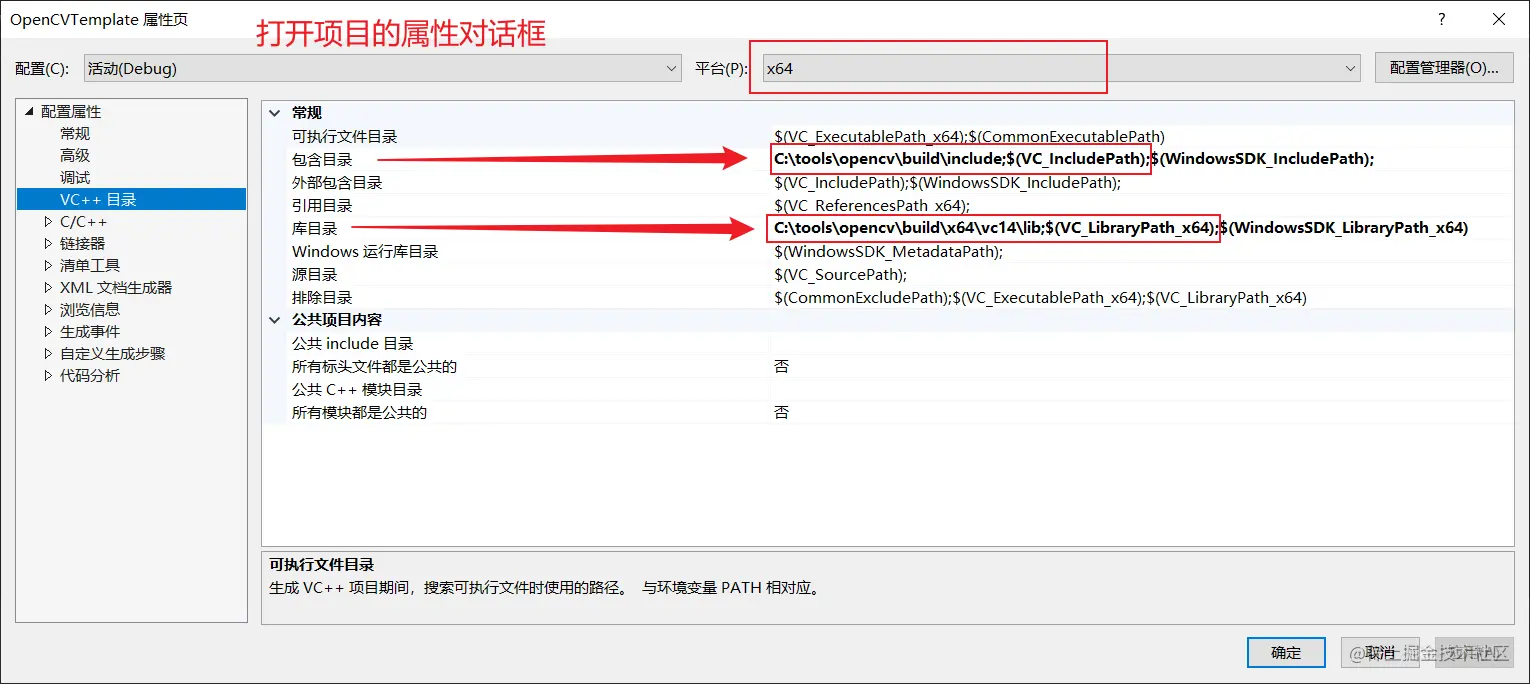Select the 所有标头文件都是公共的 property row

pos(888,366)
